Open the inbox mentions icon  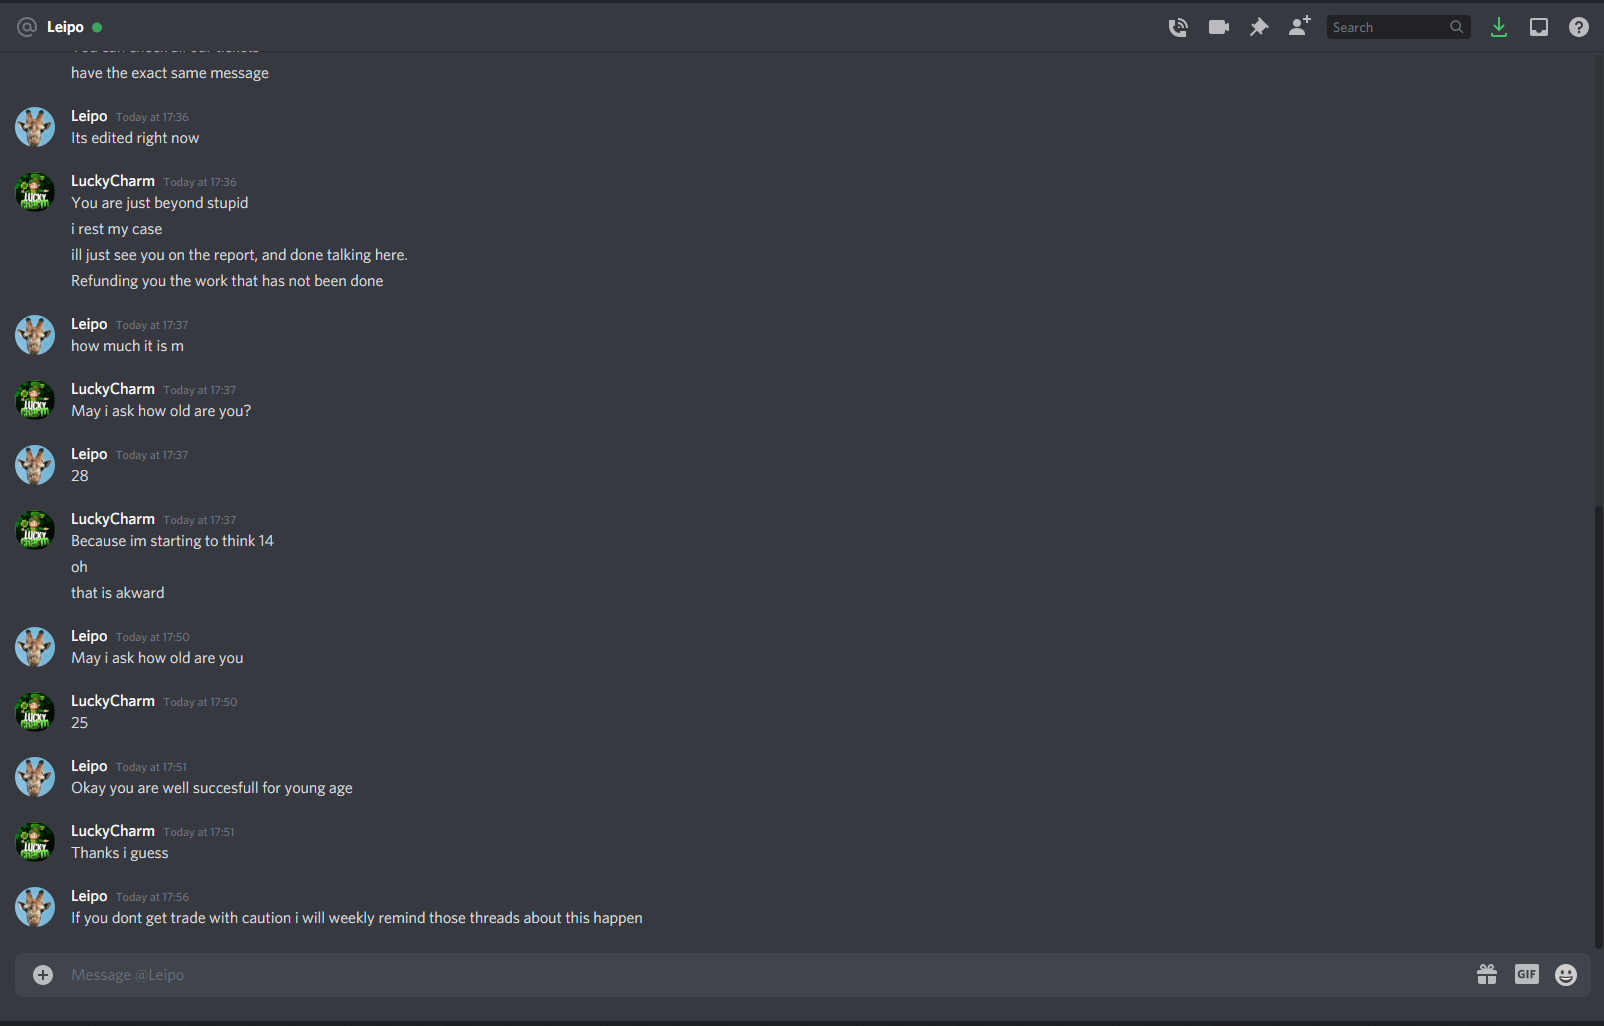click(x=1538, y=27)
